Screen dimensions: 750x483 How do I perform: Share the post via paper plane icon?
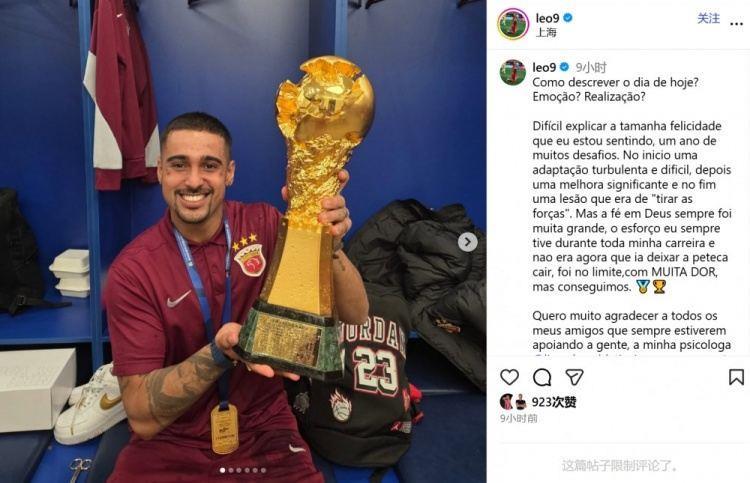(574, 377)
